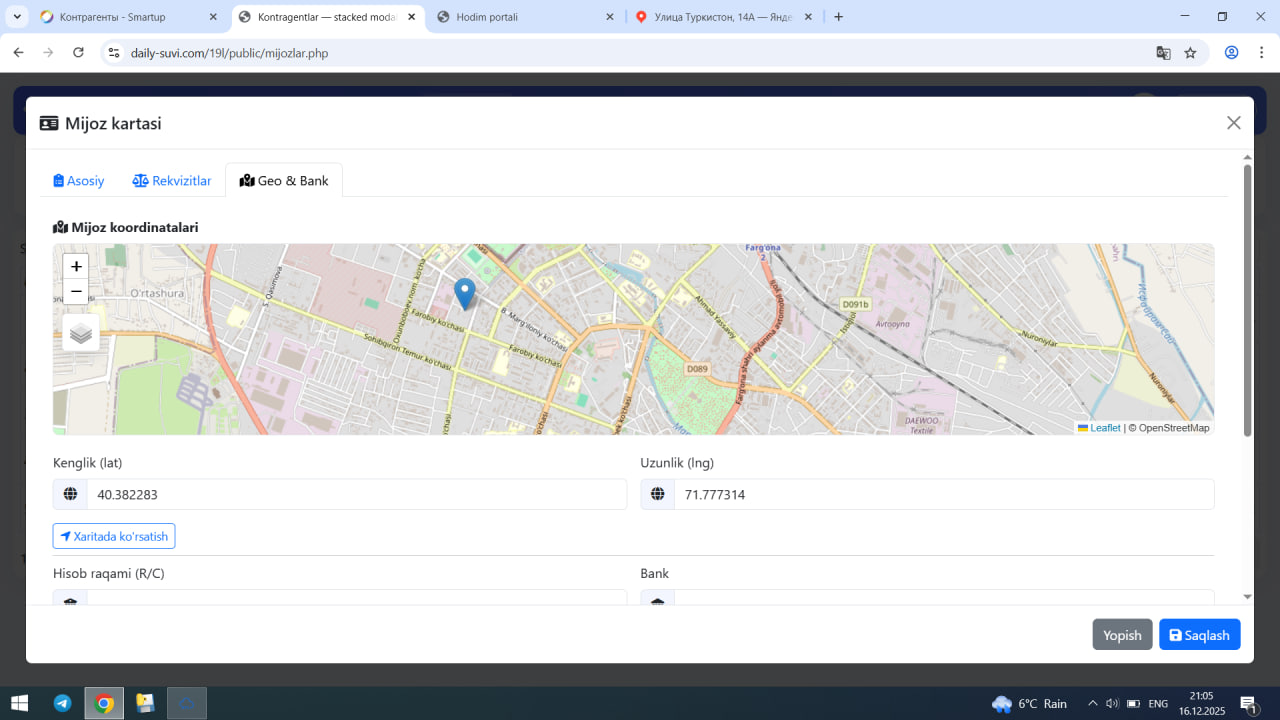Click the Google Translate icon in address bar
Screen dimensions: 1280x720
[1163, 53]
